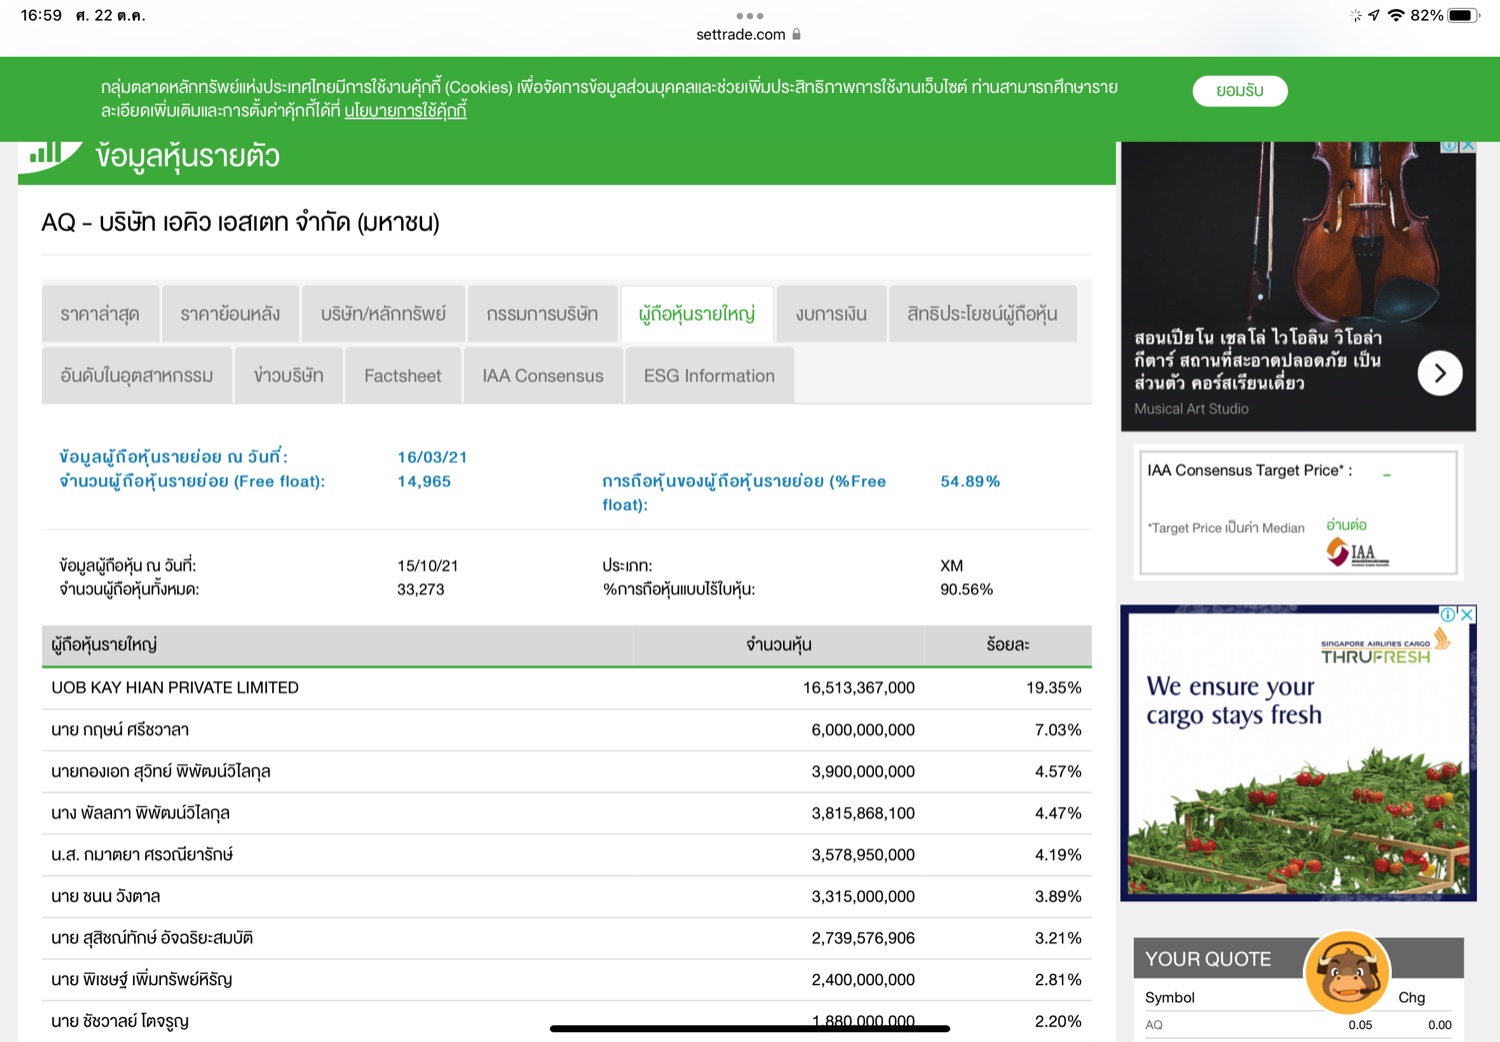Close the Singapore Airlines Cargo ad
This screenshot has height=1042, width=1500.
point(1468,614)
